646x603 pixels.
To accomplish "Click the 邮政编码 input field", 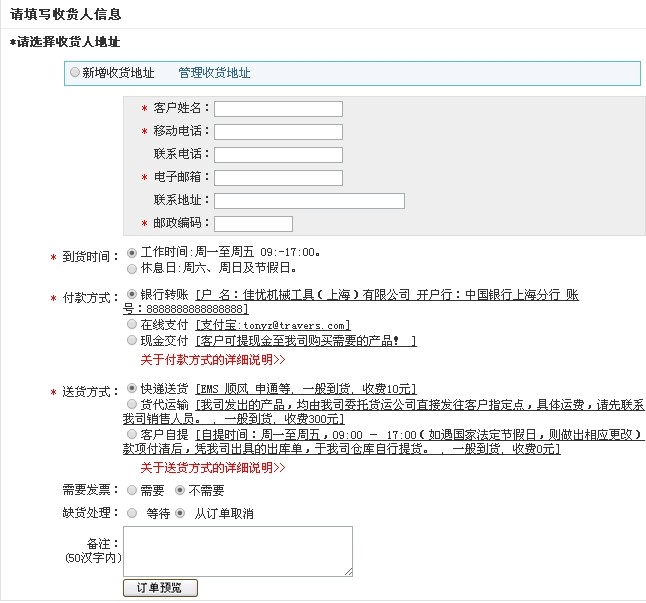I will (x=253, y=224).
